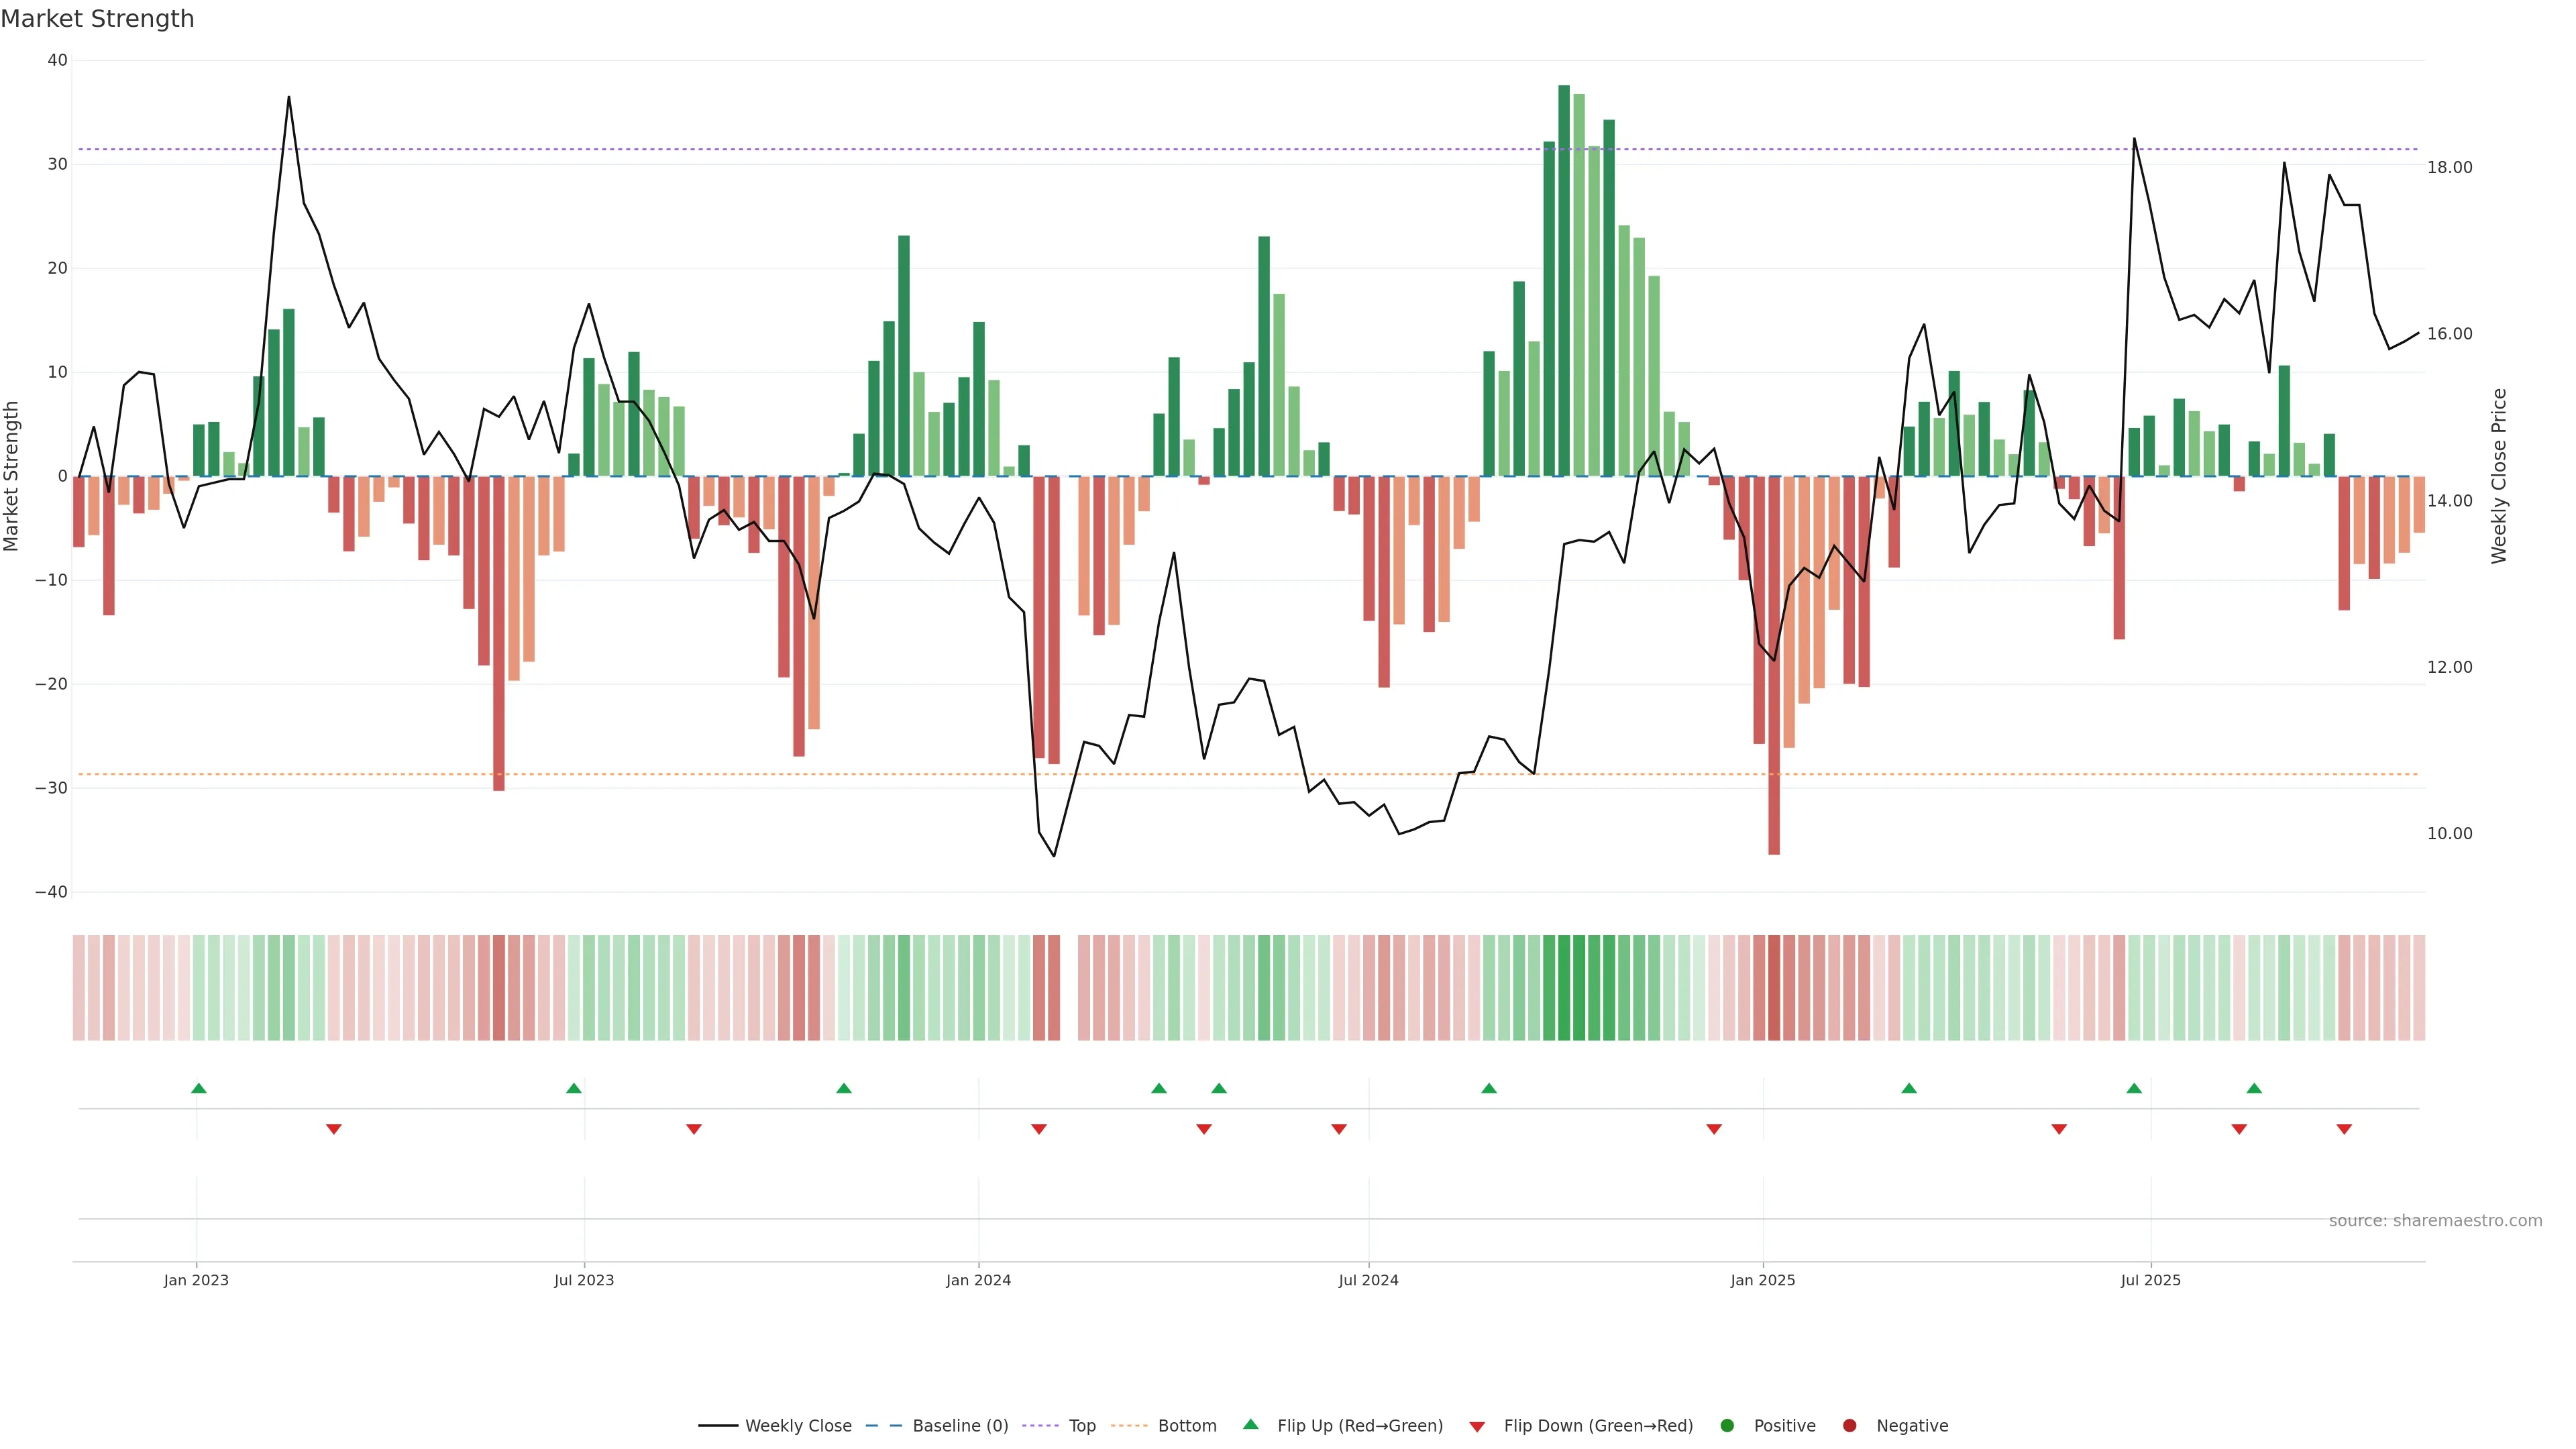The width and height of the screenshot is (2576, 1449).
Task: Click the flip-down marker just after Jan 2024
Action: pyautogui.click(x=1039, y=1129)
